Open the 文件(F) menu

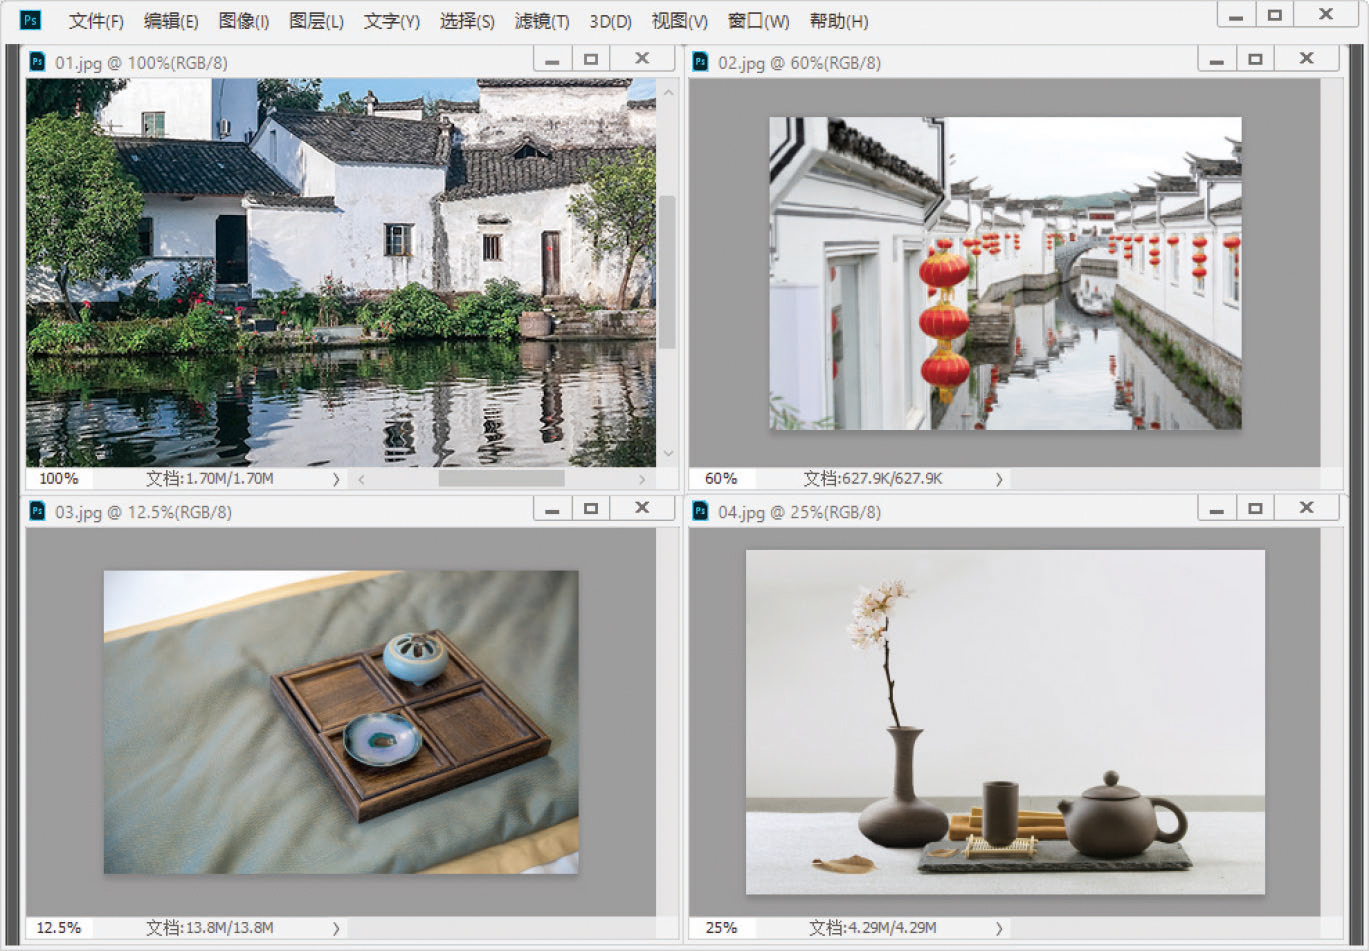tap(96, 21)
